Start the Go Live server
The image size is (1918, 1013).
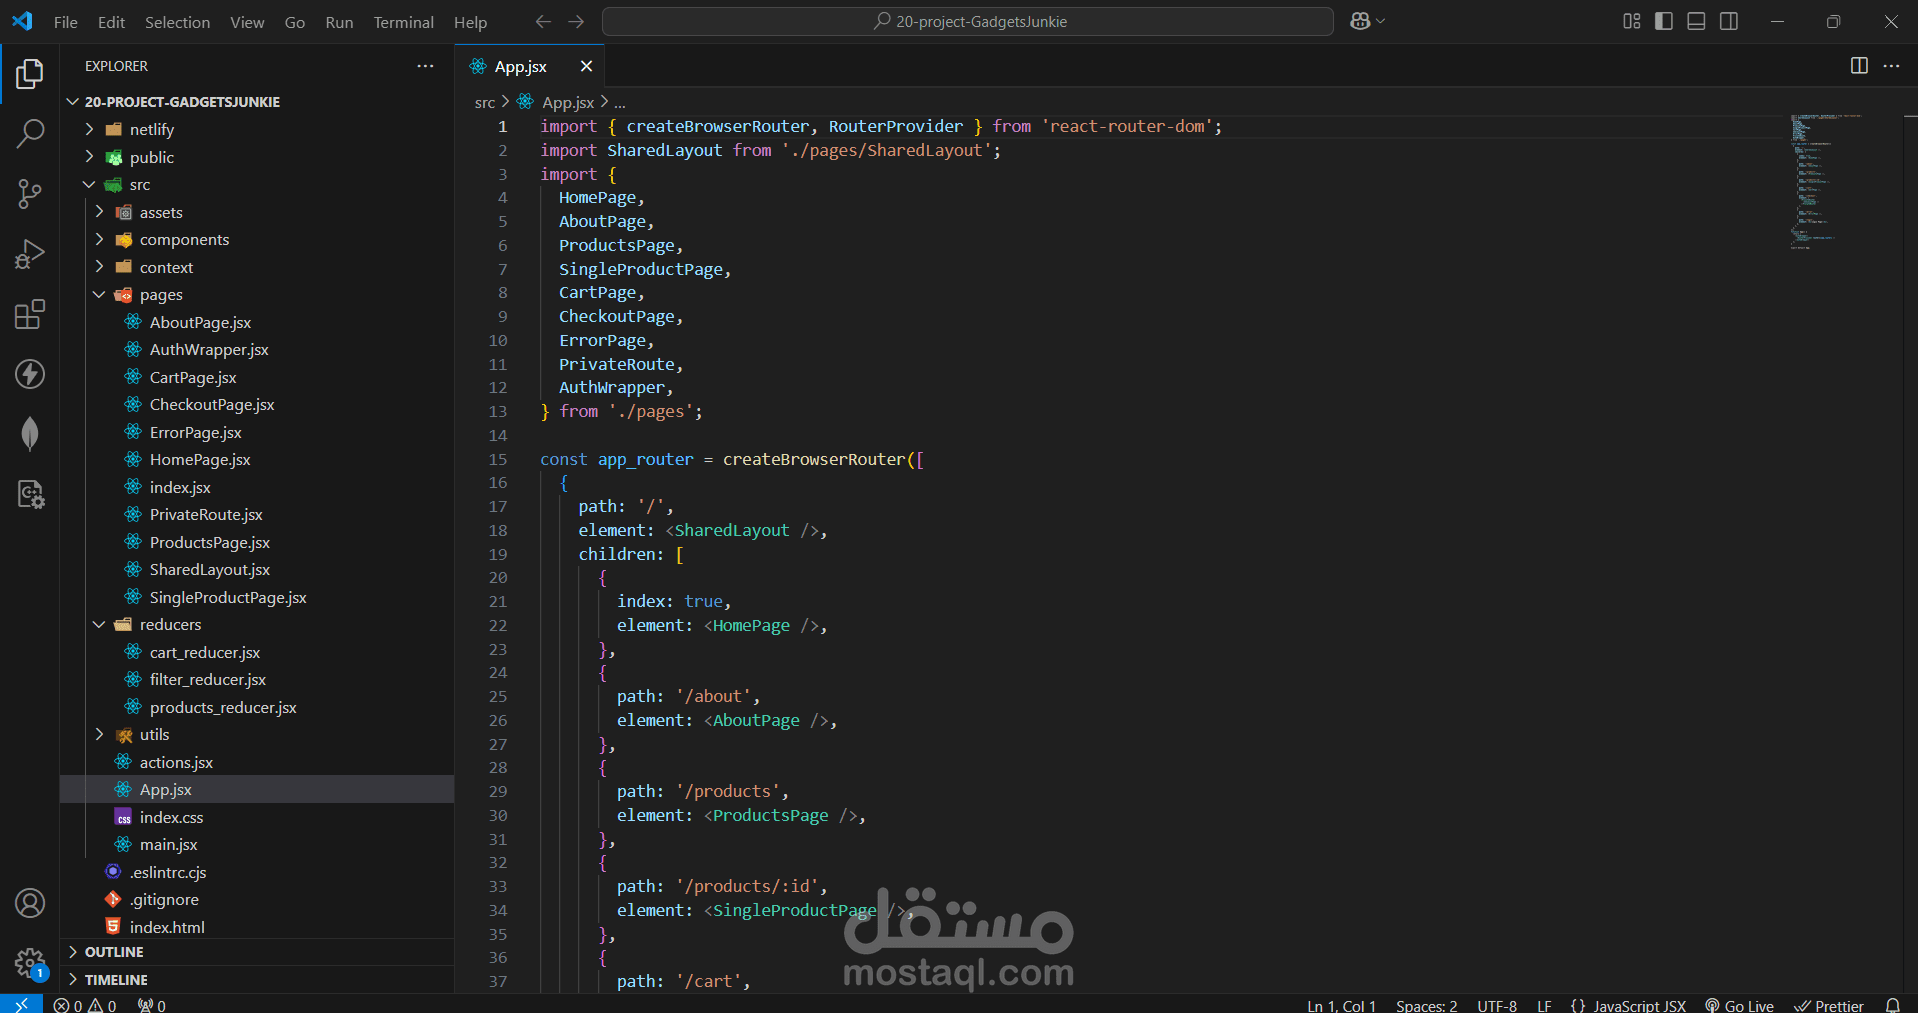point(1740,1005)
